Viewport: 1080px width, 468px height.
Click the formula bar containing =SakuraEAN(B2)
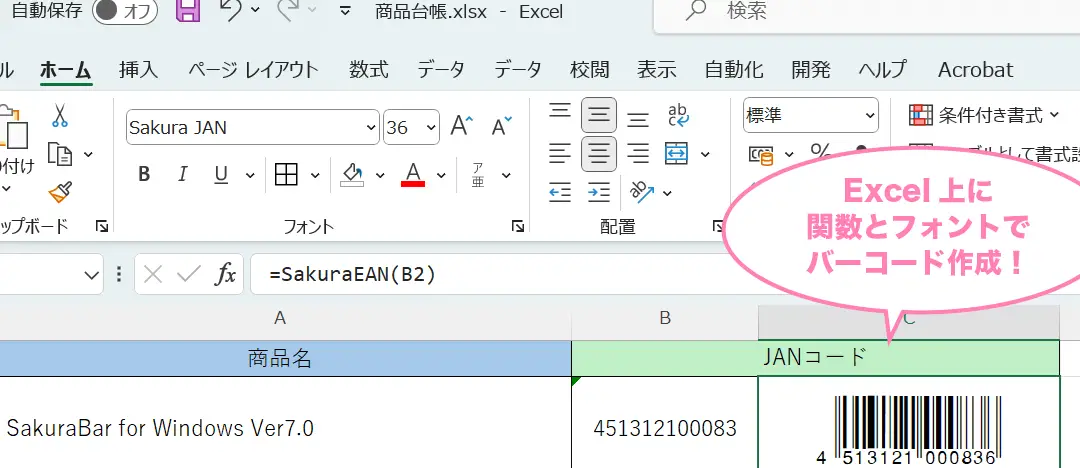(480, 274)
